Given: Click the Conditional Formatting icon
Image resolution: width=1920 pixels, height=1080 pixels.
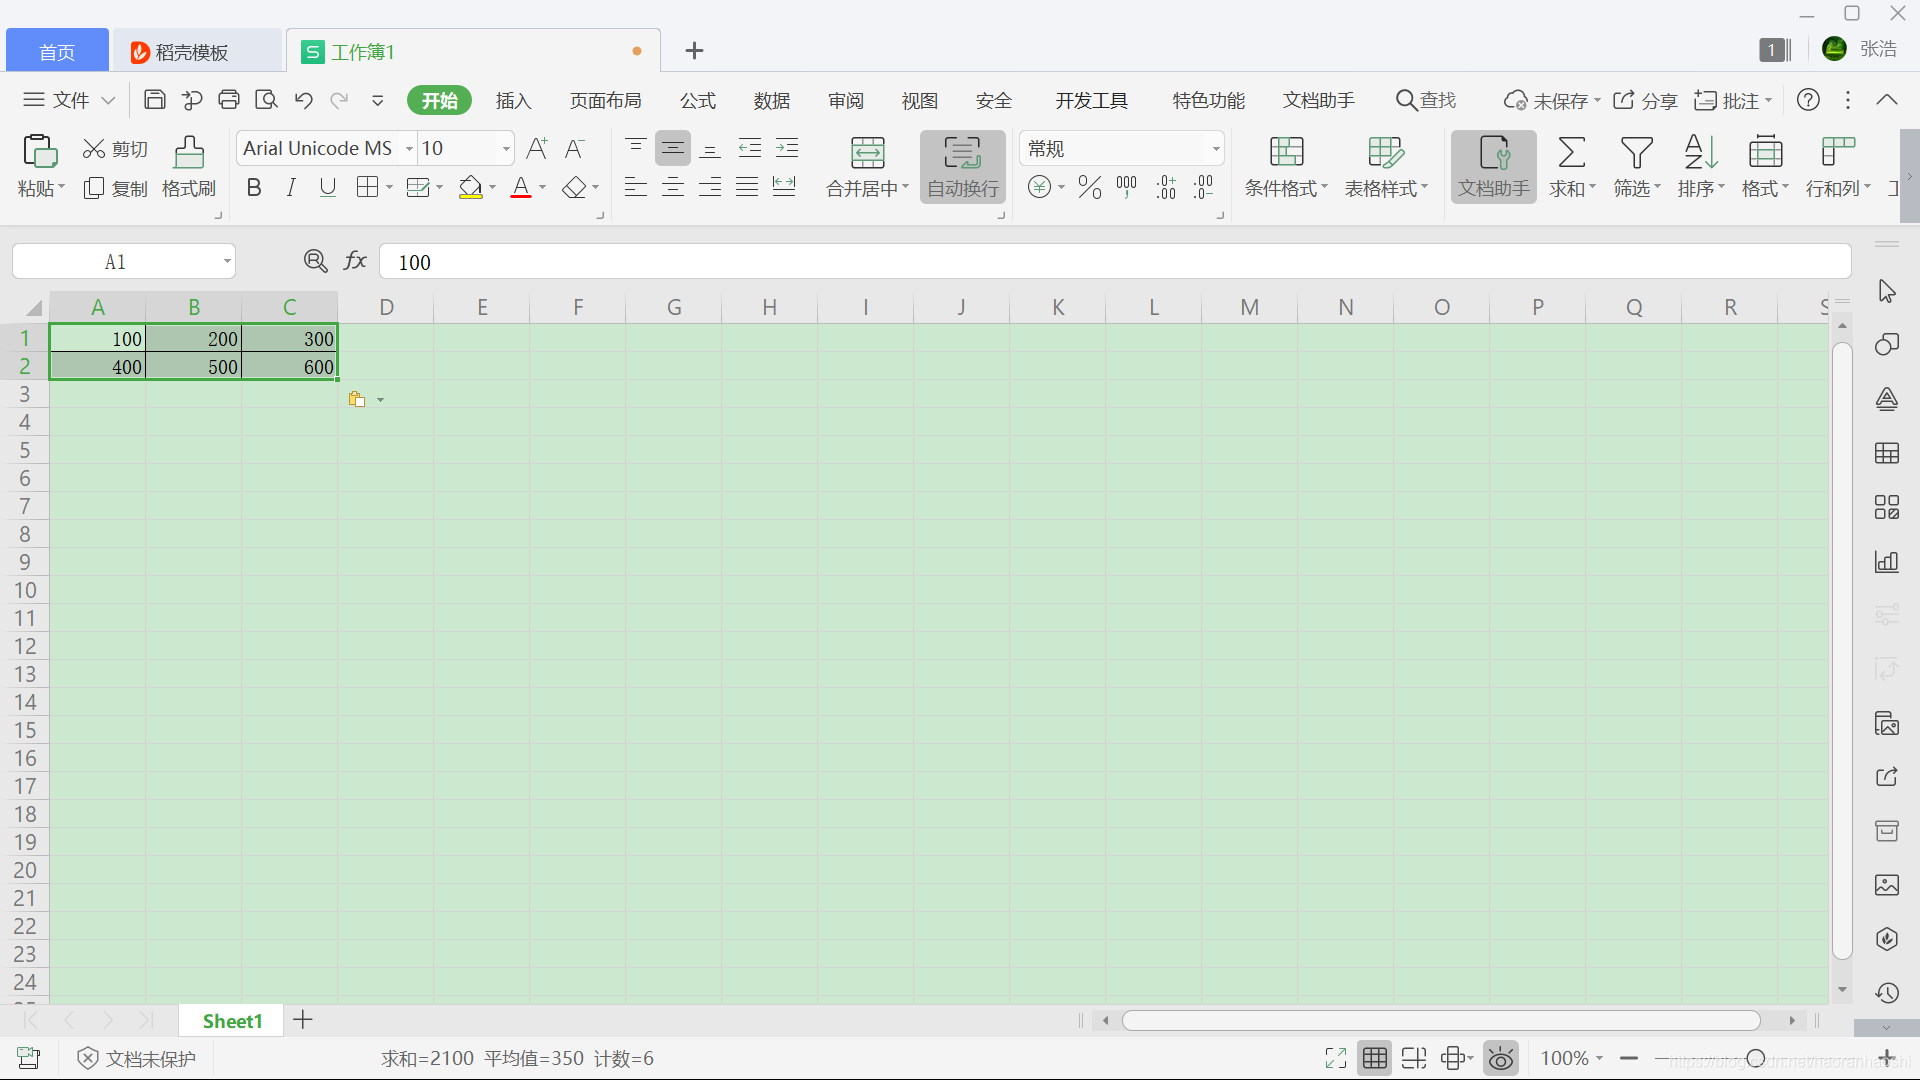Looking at the screenshot, I should click(x=1286, y=153).
